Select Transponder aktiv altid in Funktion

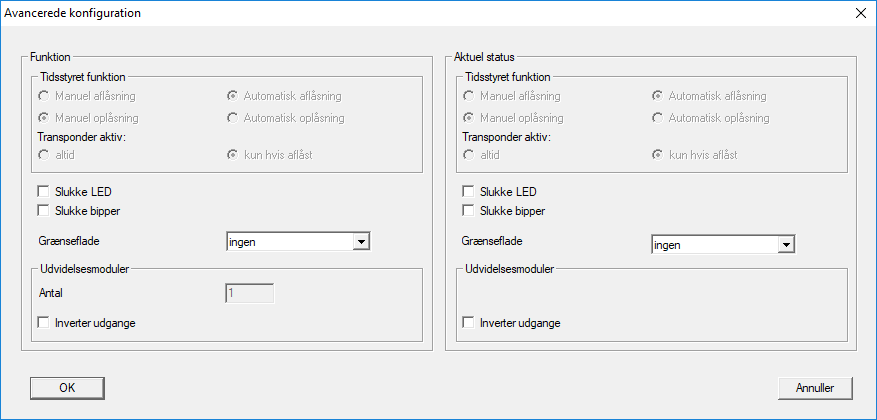point(43,156)
